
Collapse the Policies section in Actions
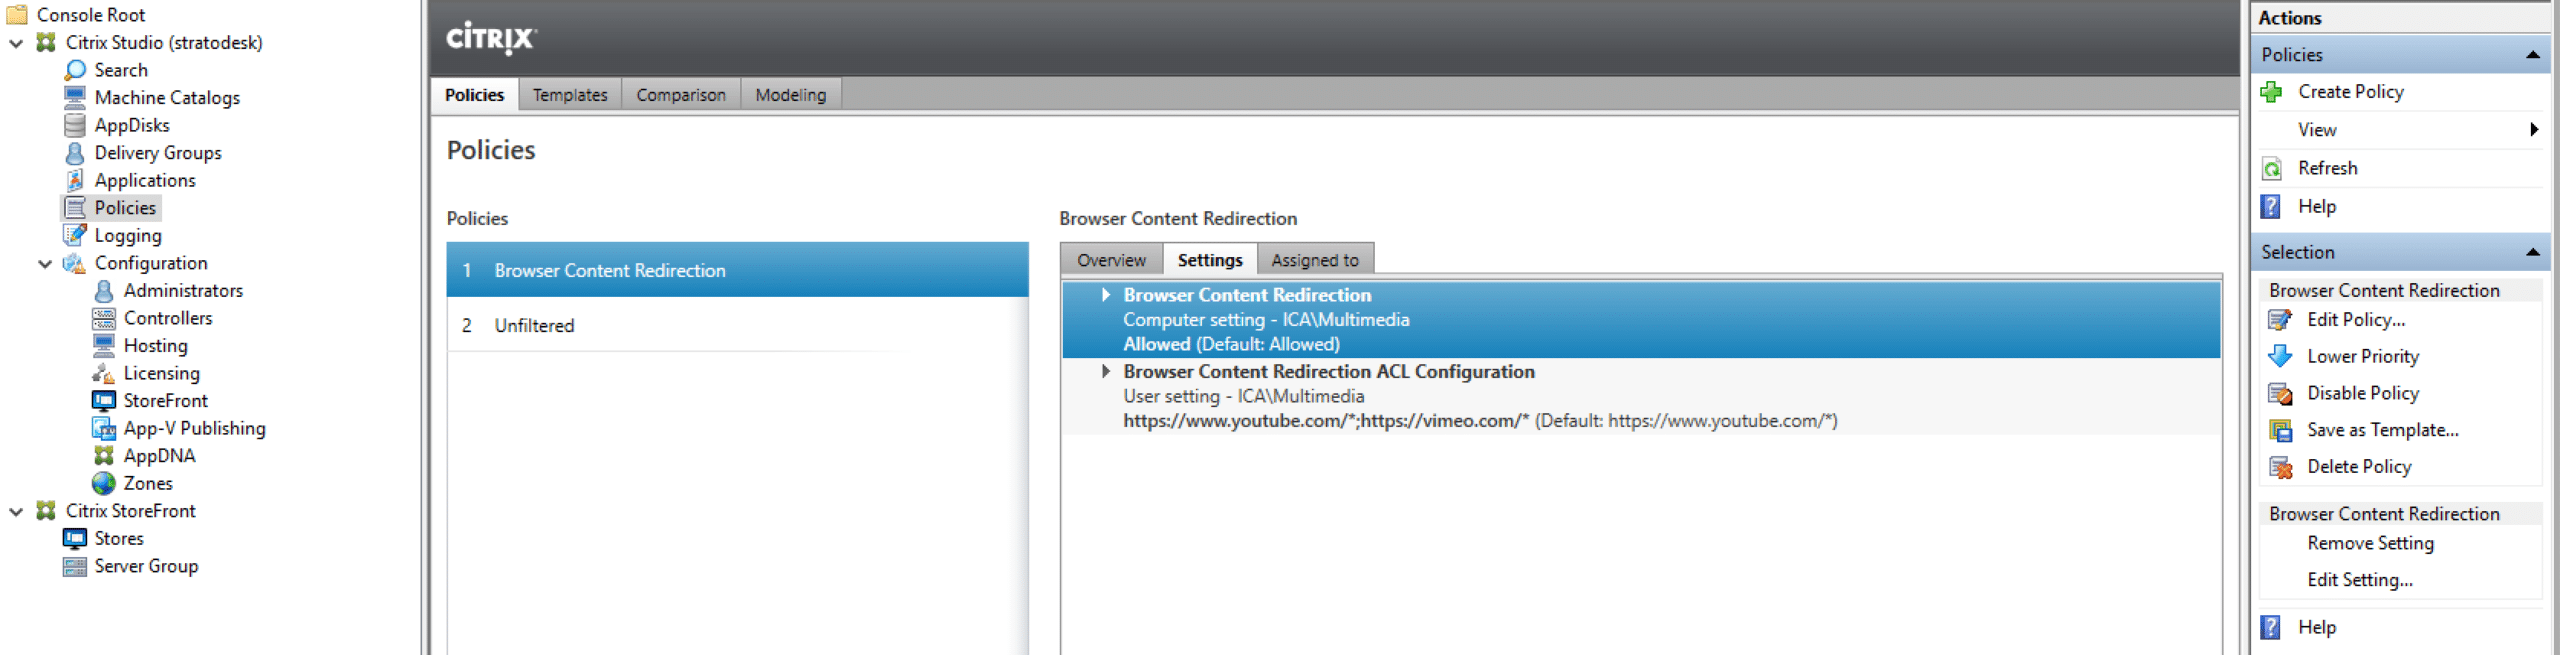[x=2533, y=55]
